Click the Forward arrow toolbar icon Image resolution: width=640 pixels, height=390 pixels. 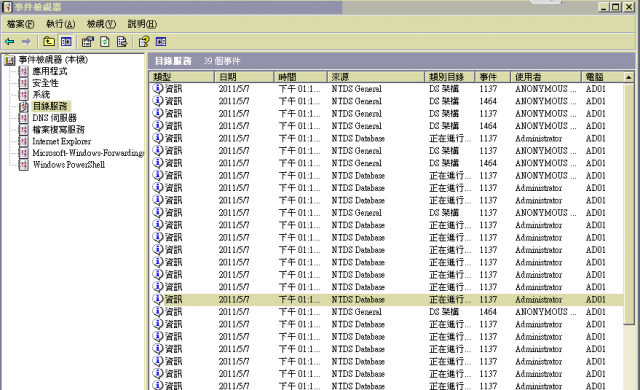pos(26,42)
